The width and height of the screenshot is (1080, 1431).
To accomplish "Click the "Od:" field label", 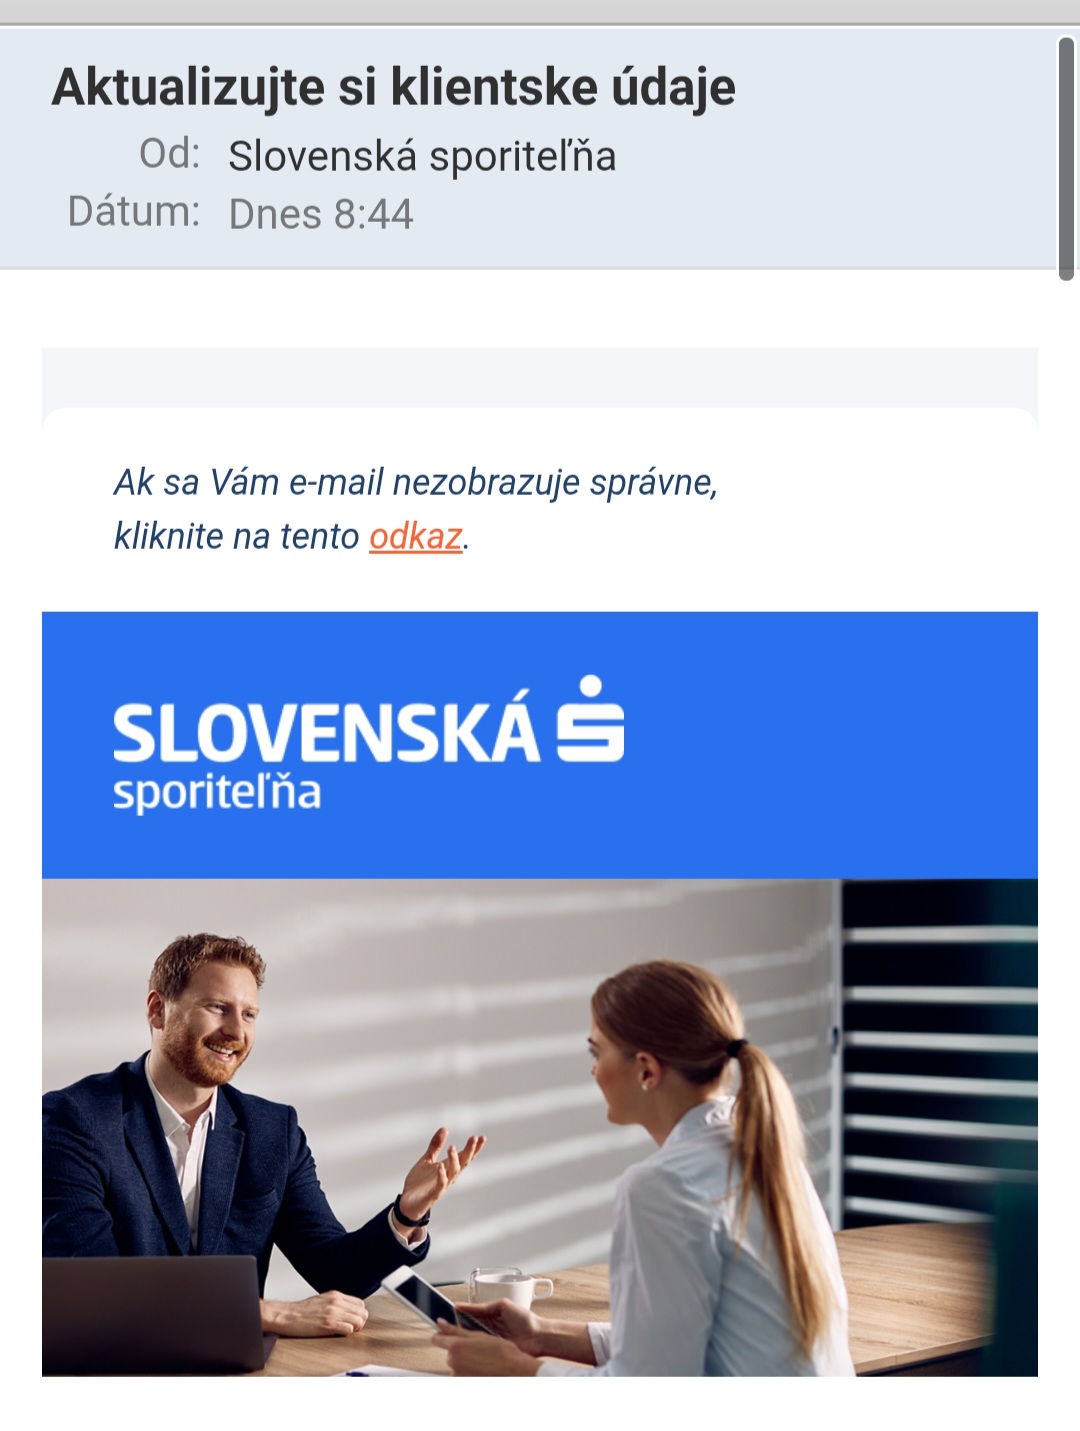I will 170,154.
